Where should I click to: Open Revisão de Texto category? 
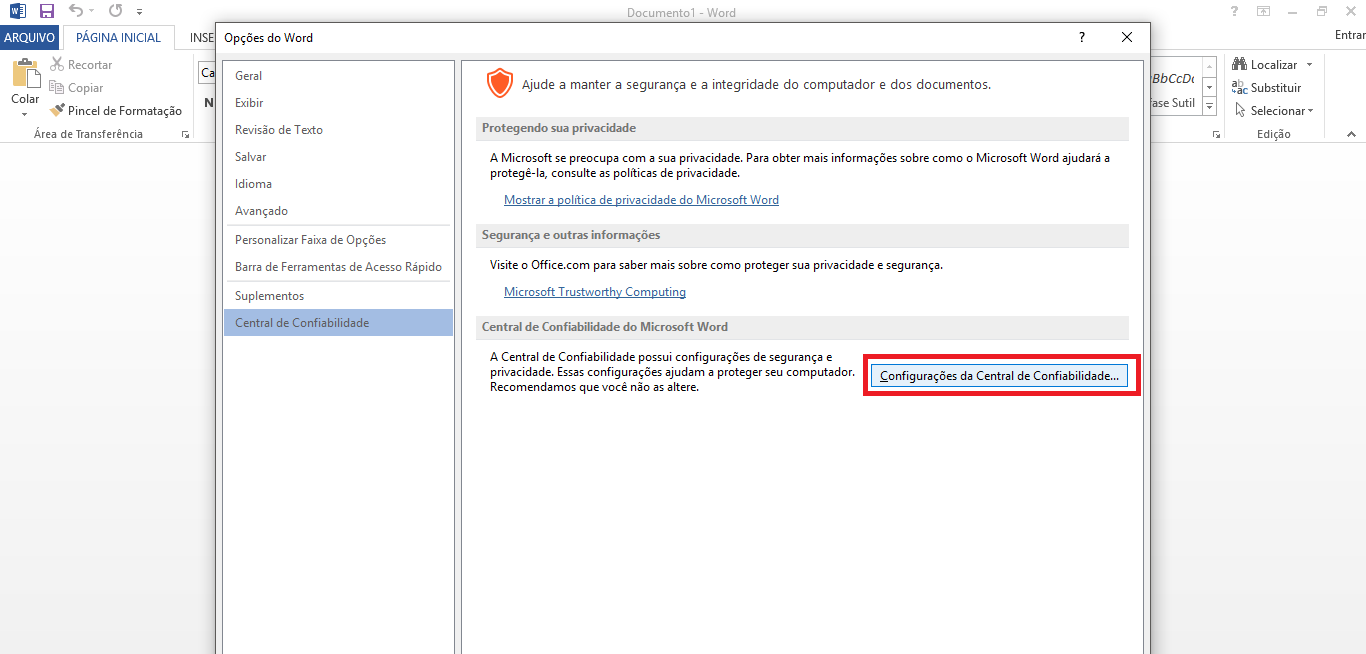click(338, 130)
